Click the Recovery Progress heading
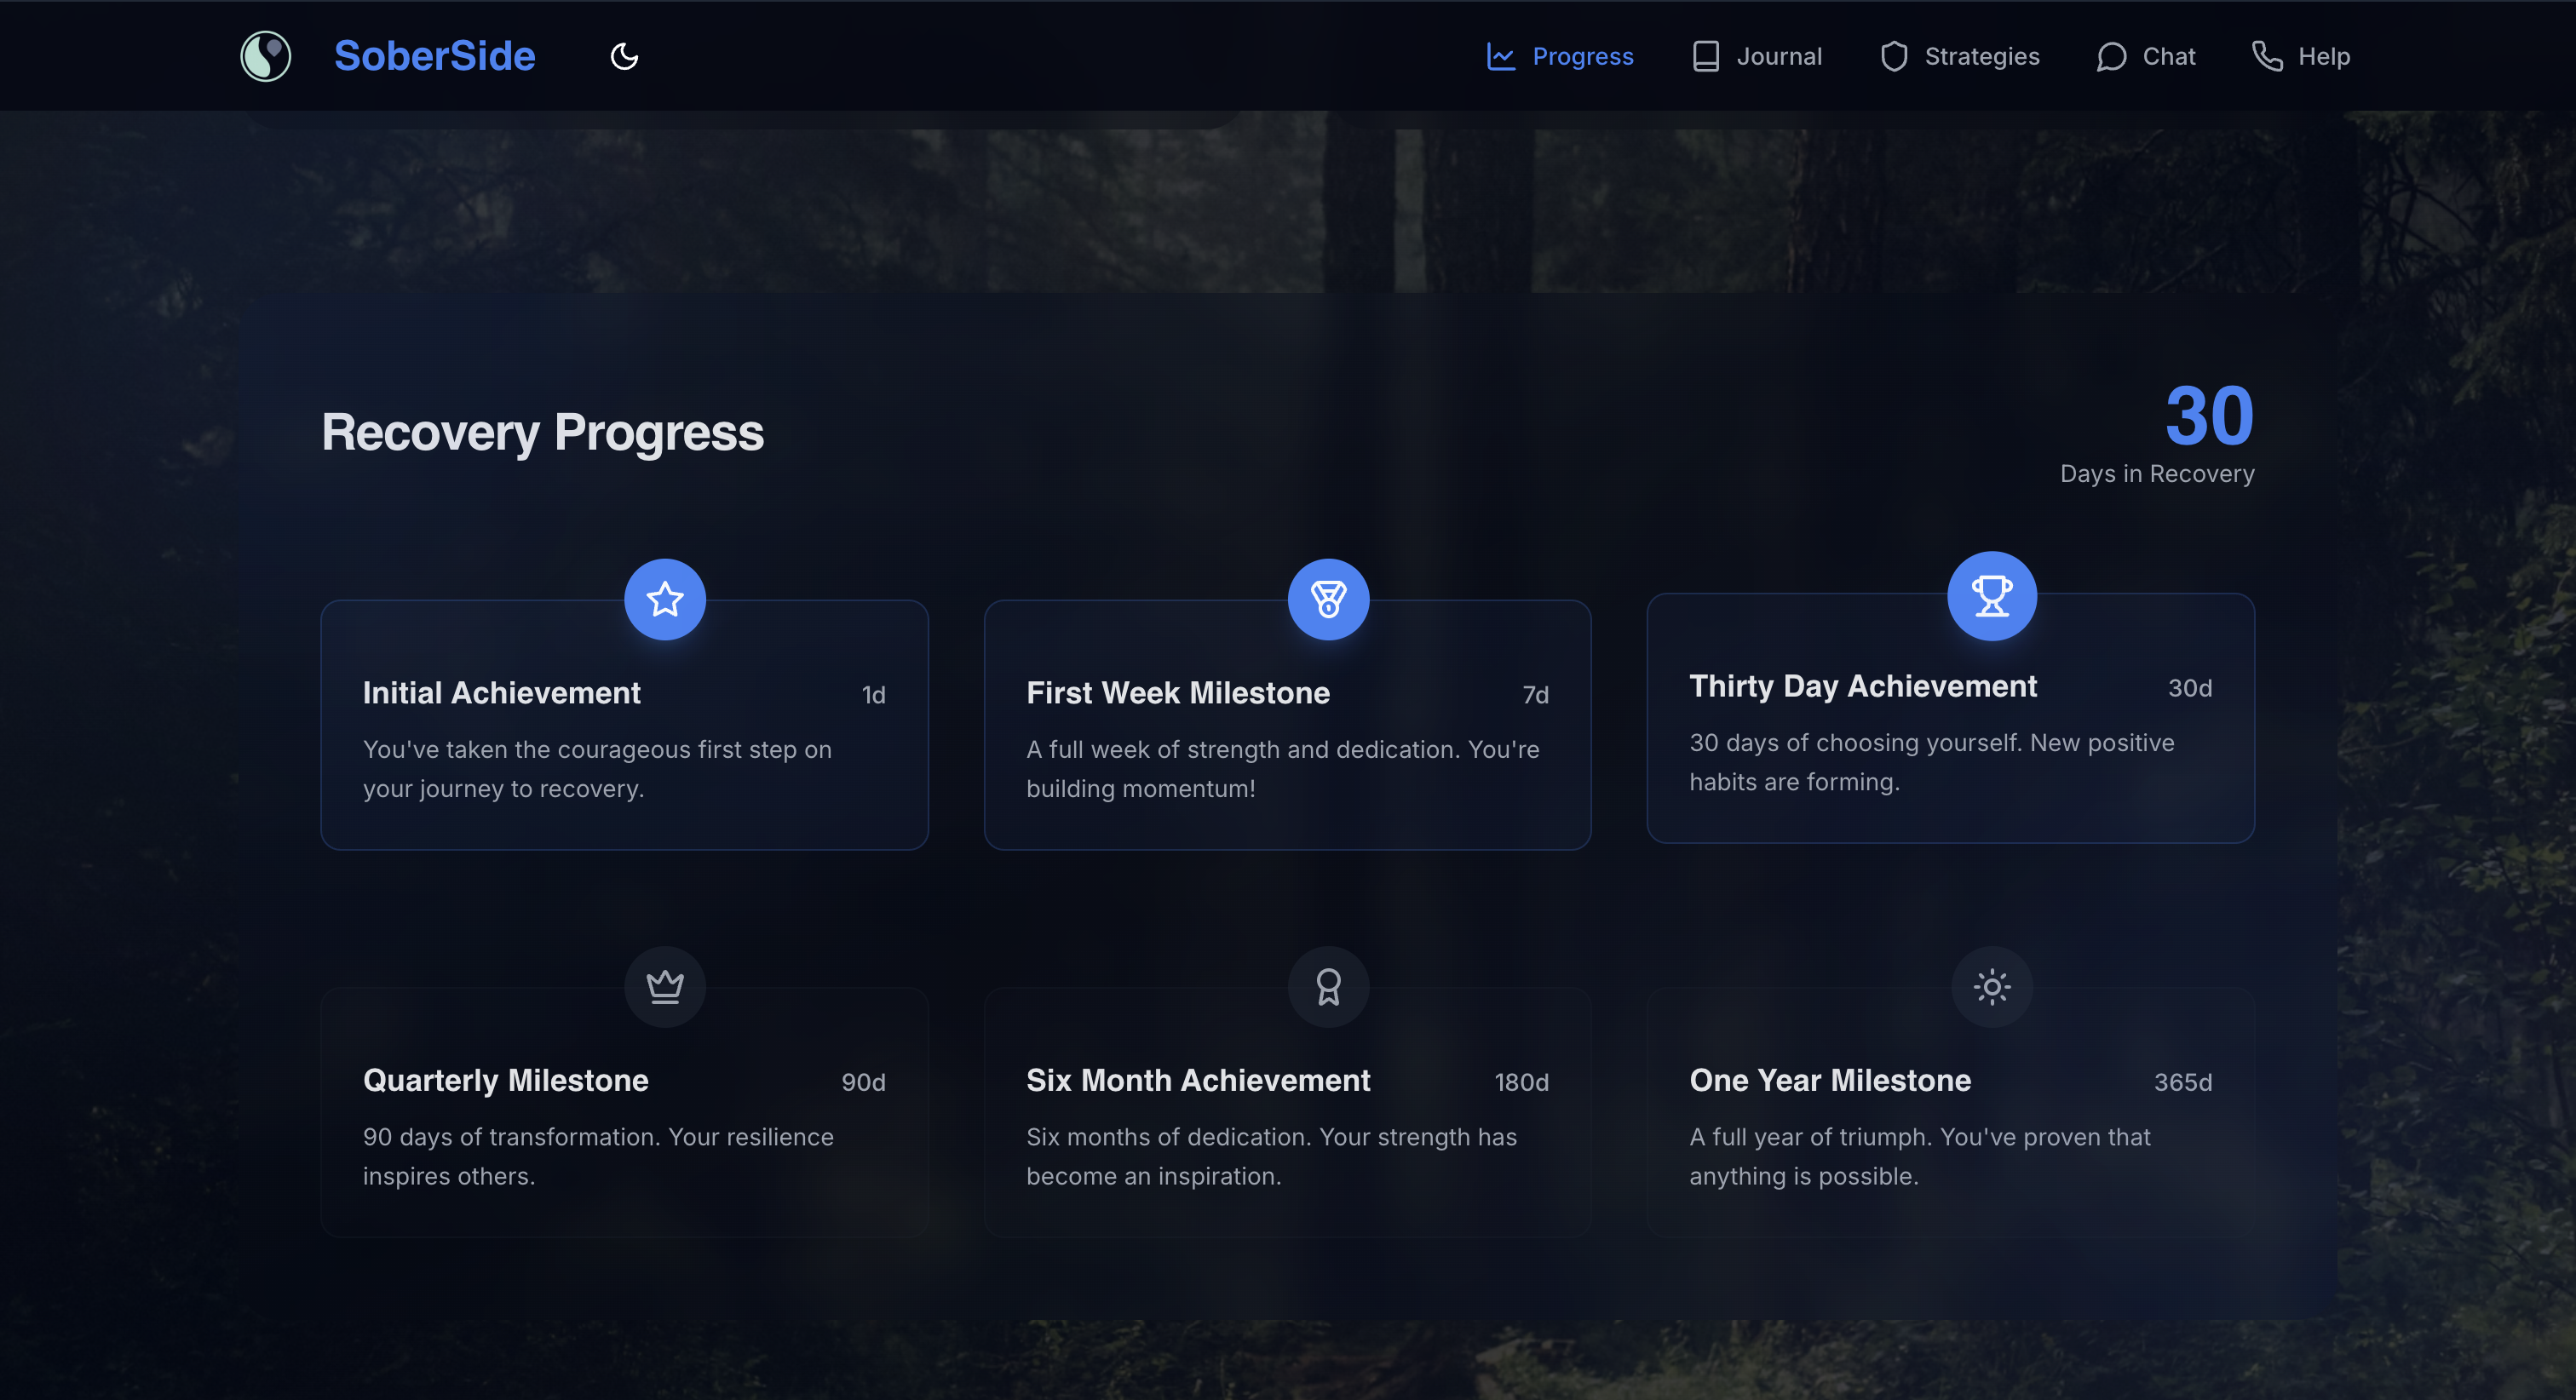Viewport: 2576px width, 1400px height. coord(542,432)
